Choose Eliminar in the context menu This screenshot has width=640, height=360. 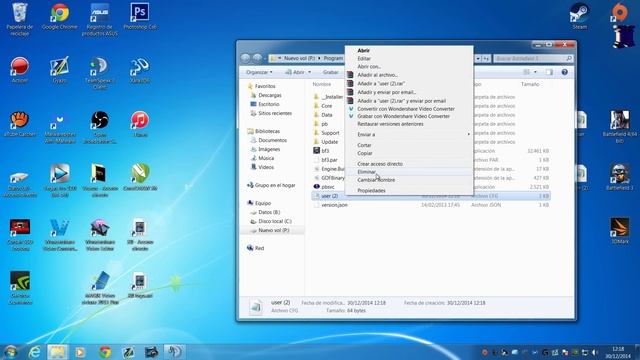pos(409,172)
